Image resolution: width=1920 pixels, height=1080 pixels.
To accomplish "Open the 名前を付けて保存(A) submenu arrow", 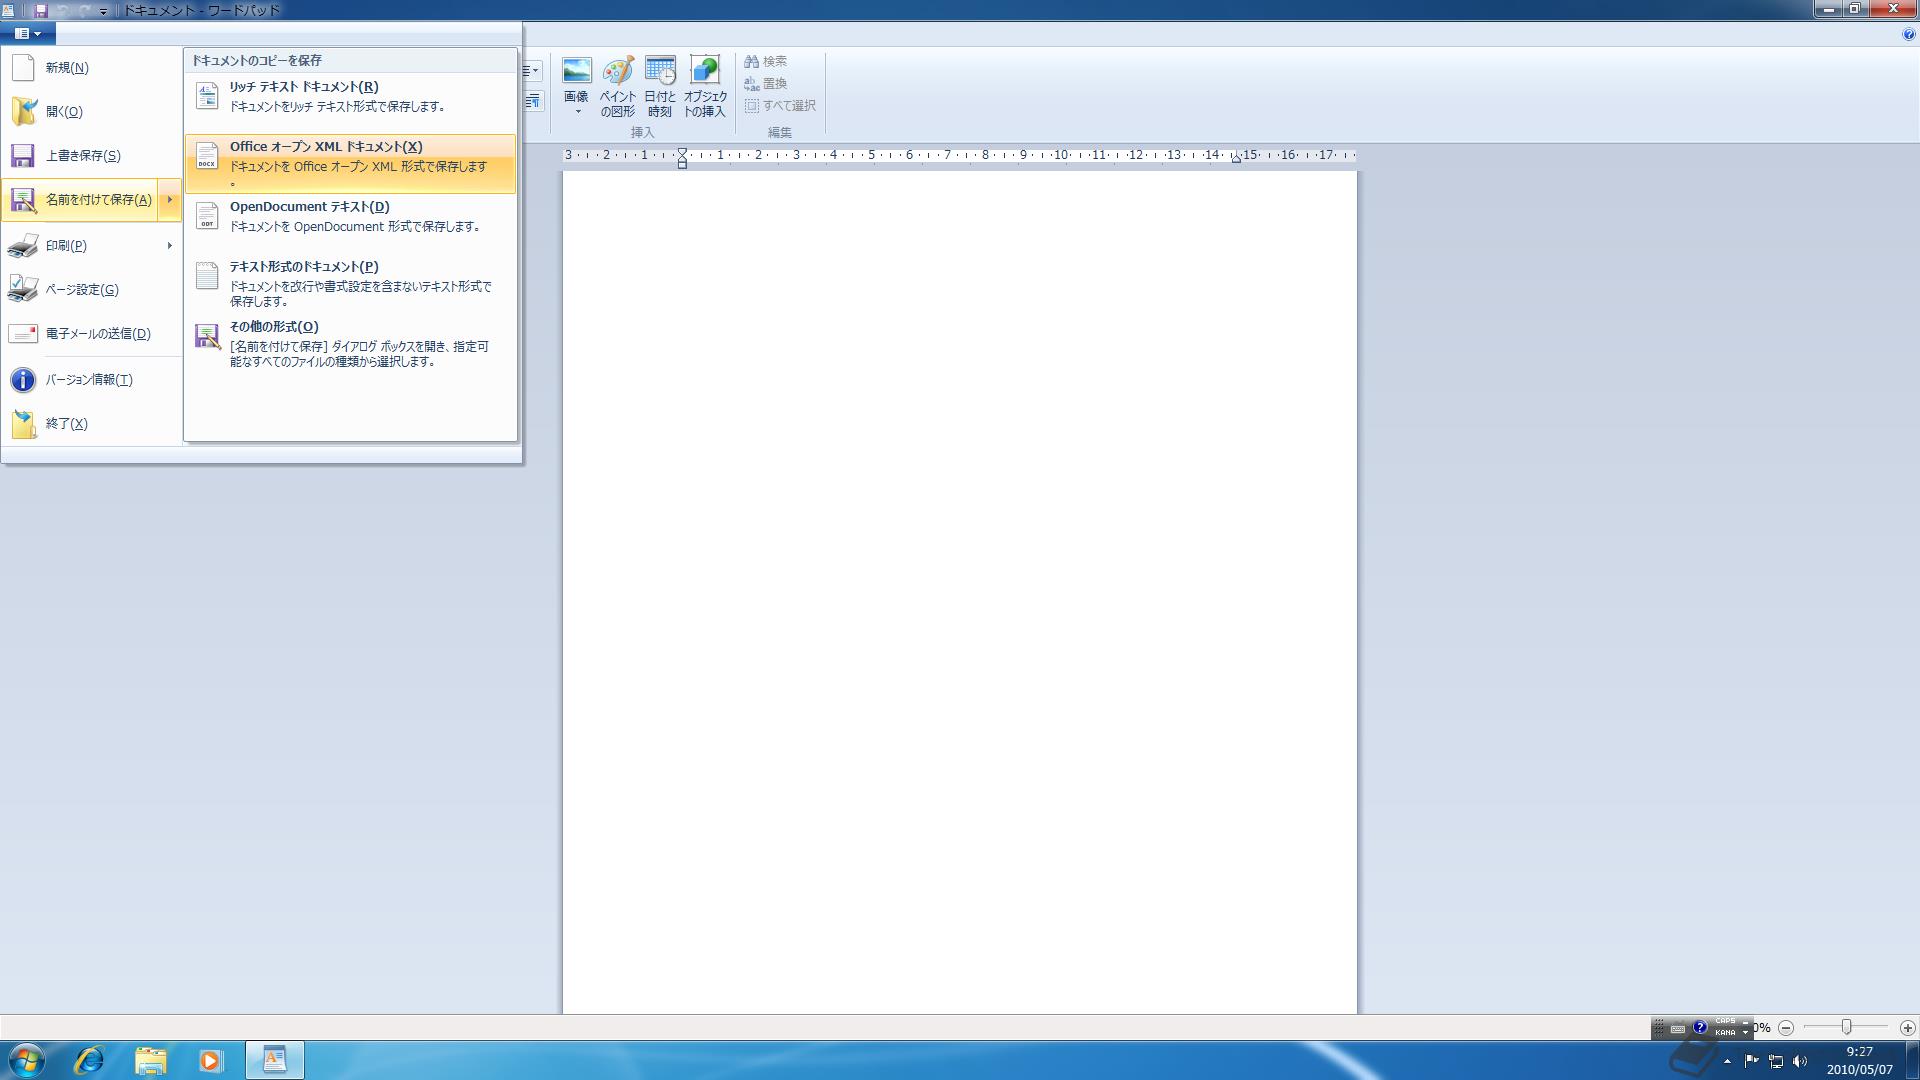I will pyautogui.click(x=169, y=200).
